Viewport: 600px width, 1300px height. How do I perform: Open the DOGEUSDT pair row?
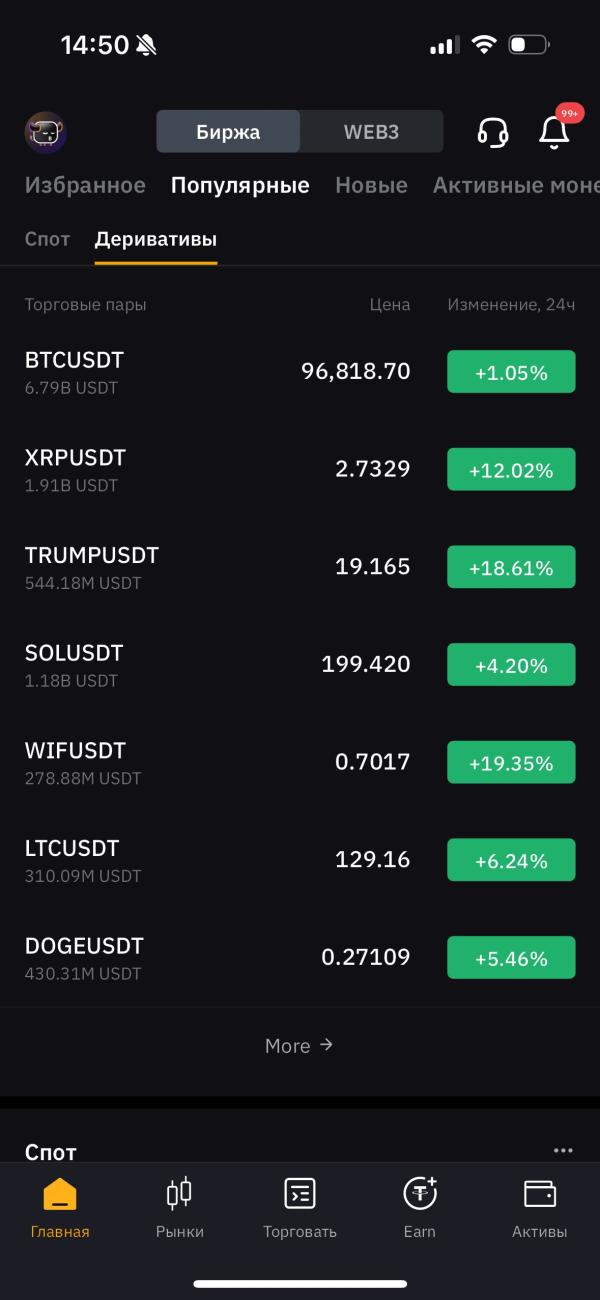click(x=300, y=957)
